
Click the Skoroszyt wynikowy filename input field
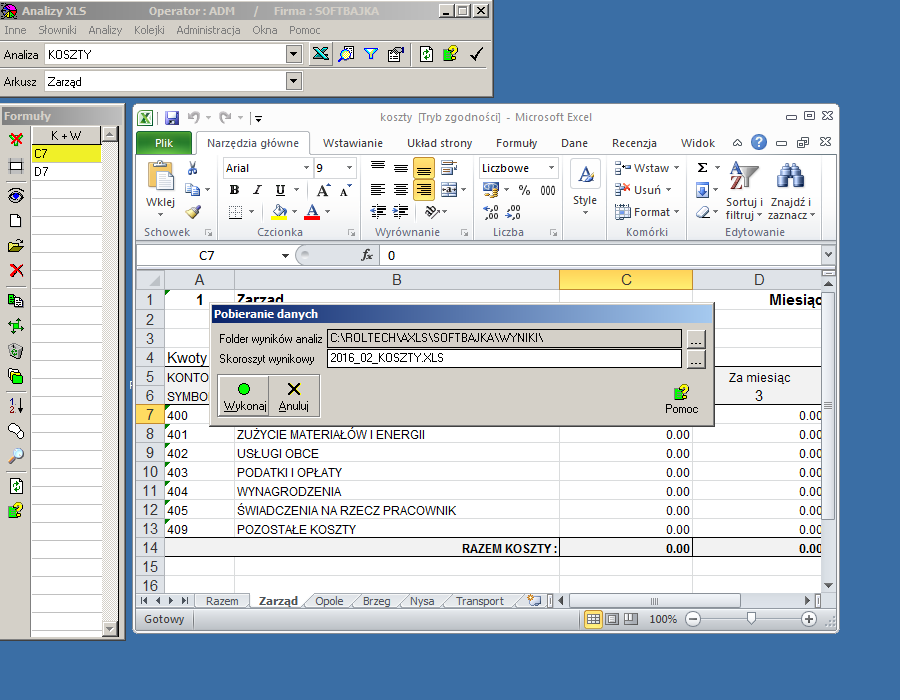click(x=505, y=358)
